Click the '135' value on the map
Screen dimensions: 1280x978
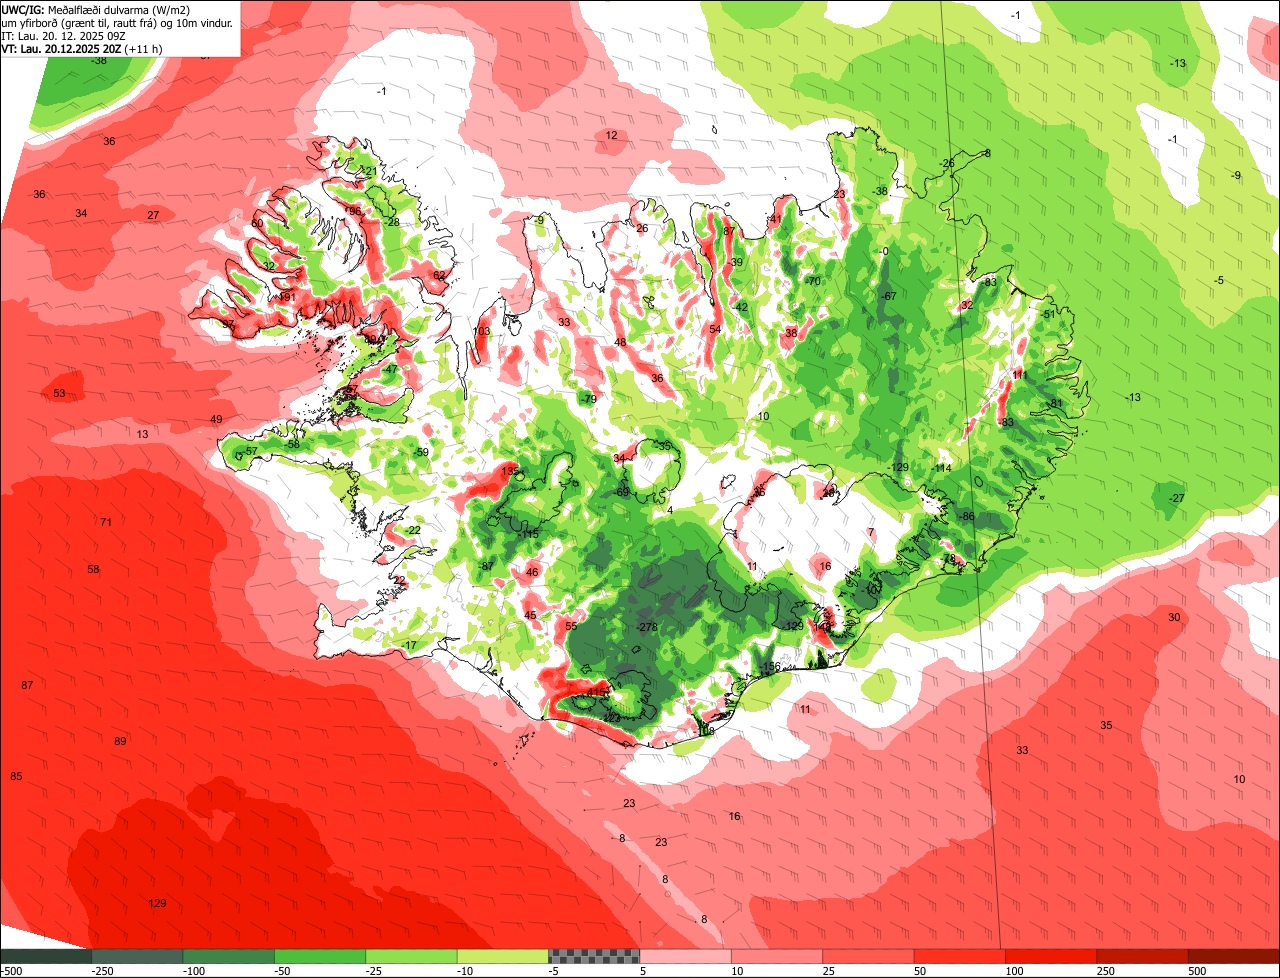(x=510, y=470)
